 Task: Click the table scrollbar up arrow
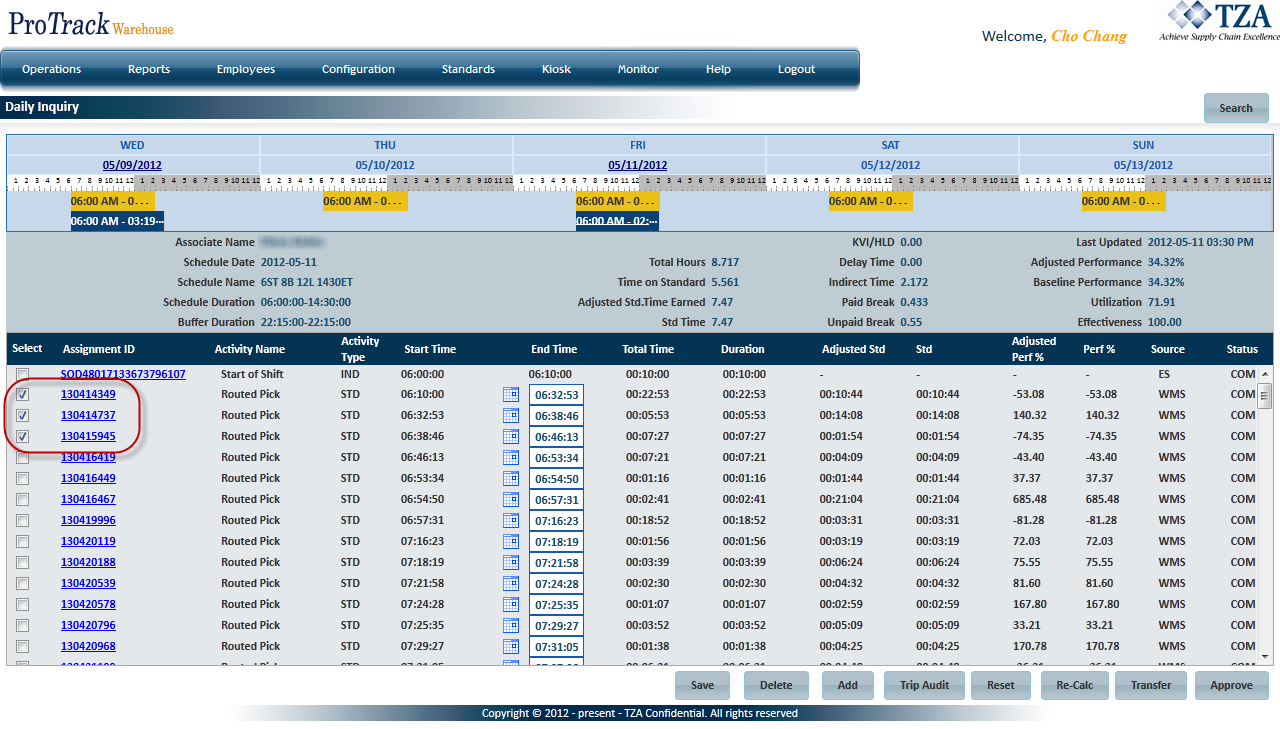click(x=1265, y=373)
